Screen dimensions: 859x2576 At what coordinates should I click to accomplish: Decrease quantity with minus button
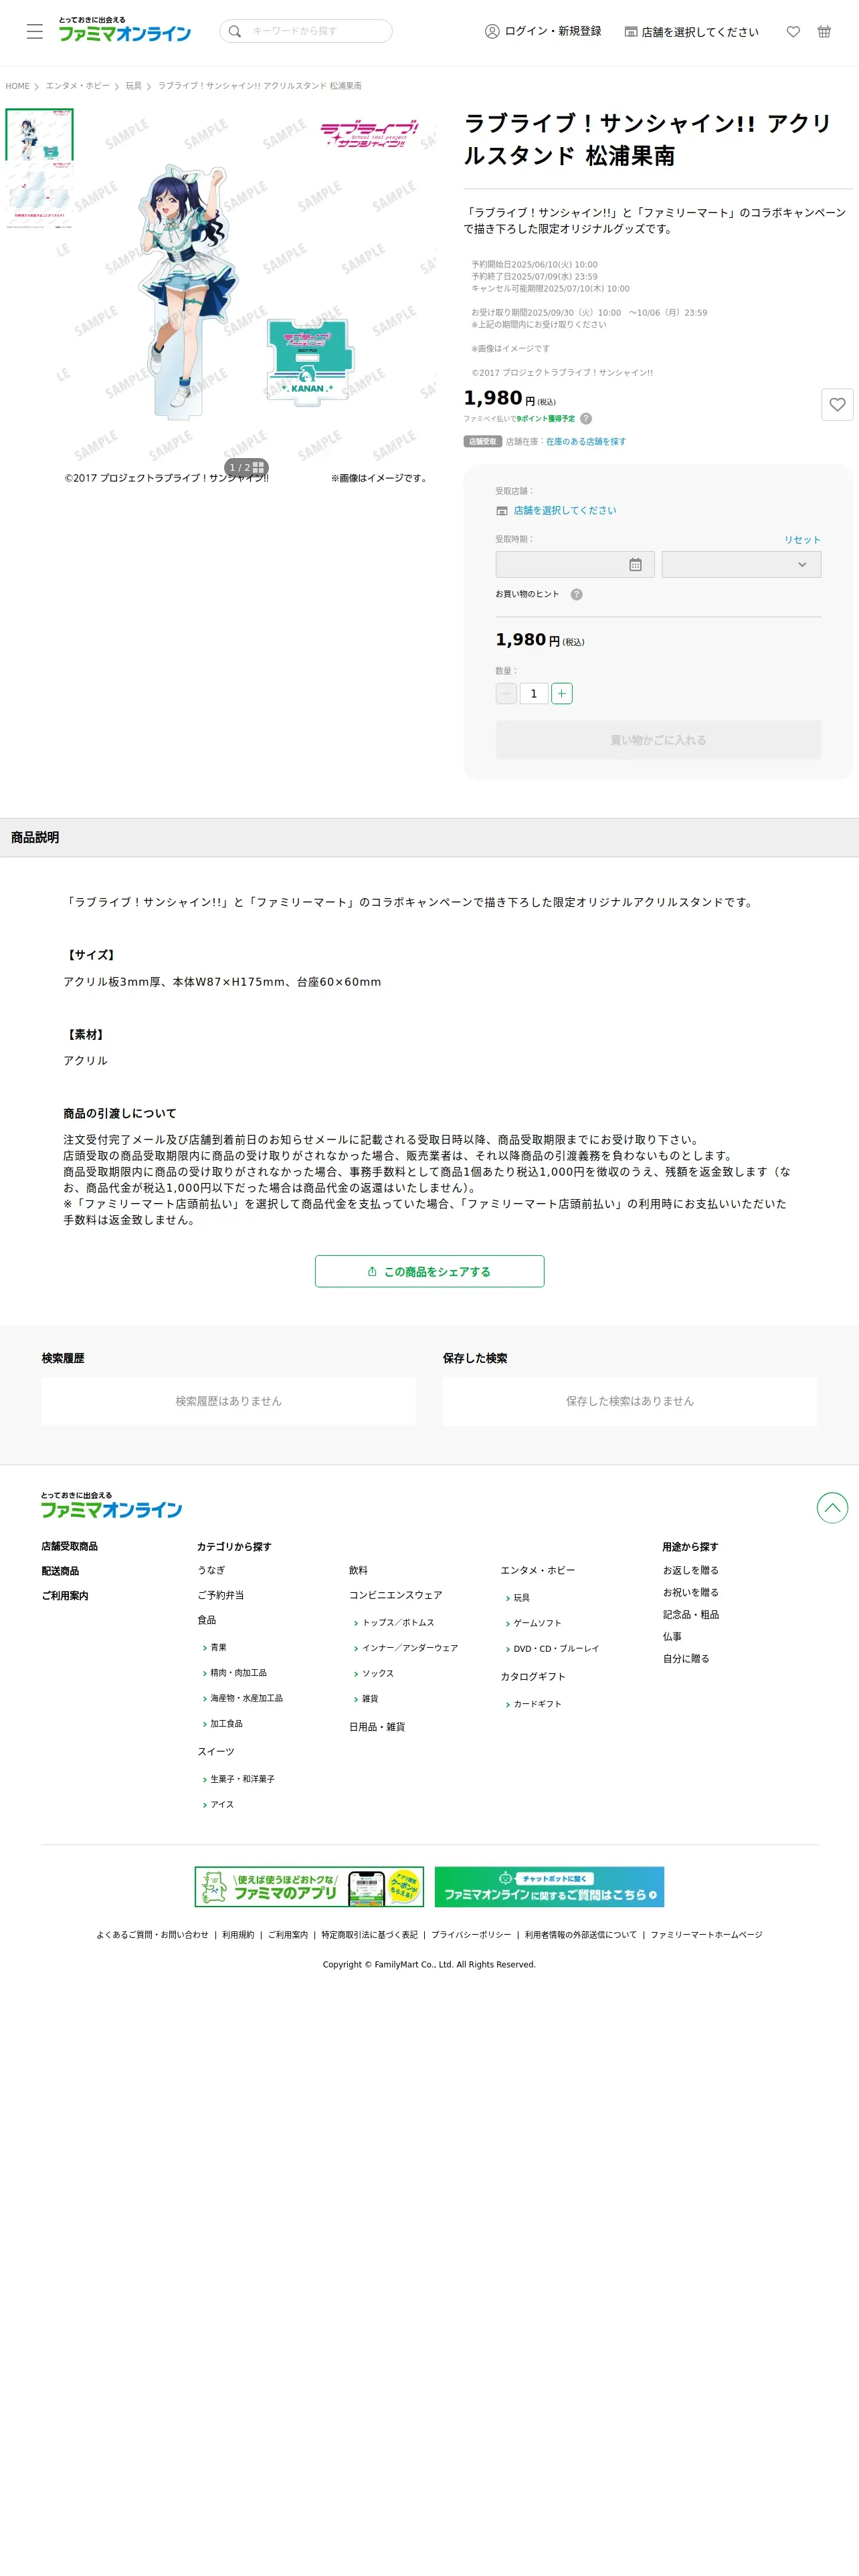pos(507,693)
